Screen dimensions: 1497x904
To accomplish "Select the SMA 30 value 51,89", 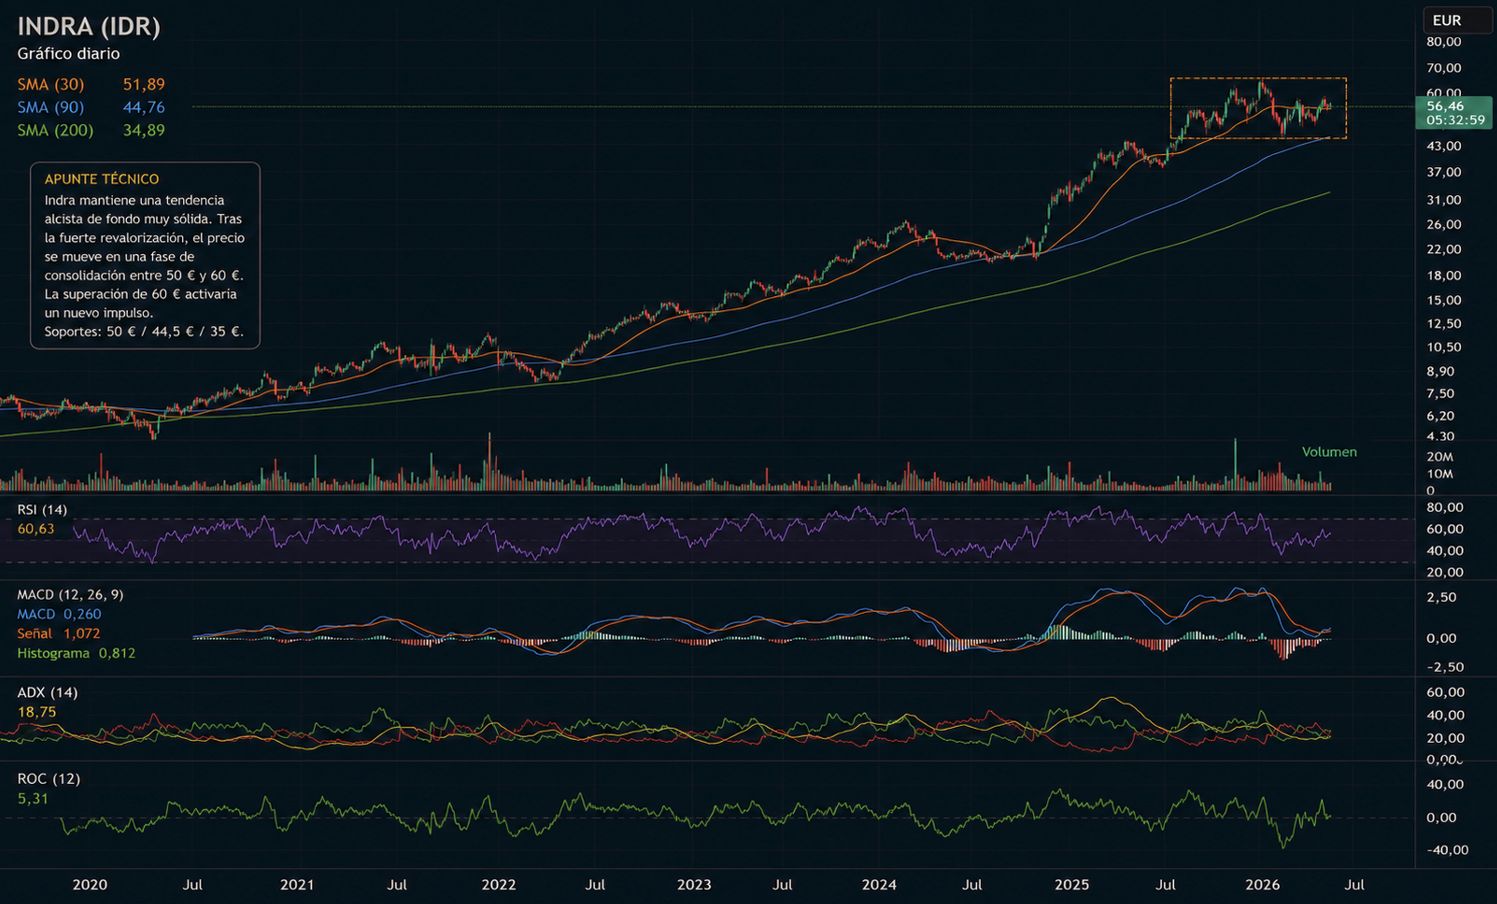I will (144, 85).
